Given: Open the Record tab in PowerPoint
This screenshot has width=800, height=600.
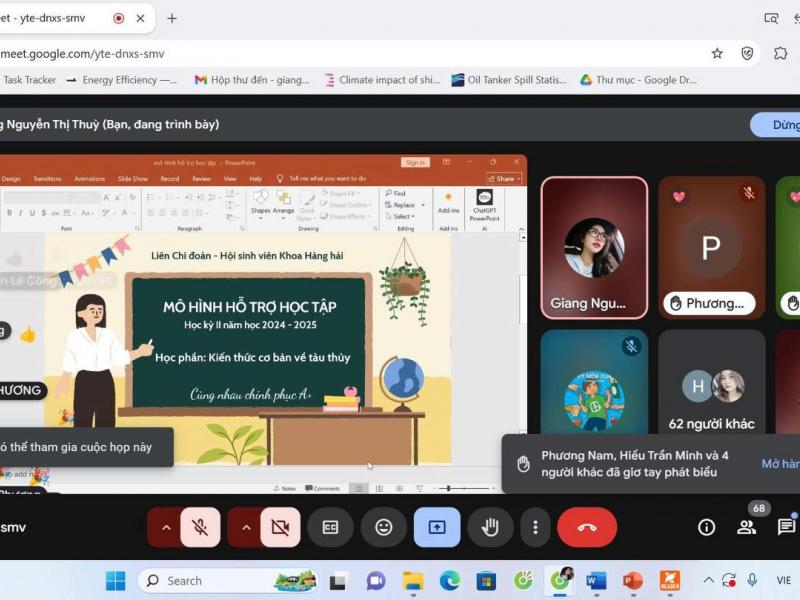Looking at the screenshot, I should click(x=170, y=179).
